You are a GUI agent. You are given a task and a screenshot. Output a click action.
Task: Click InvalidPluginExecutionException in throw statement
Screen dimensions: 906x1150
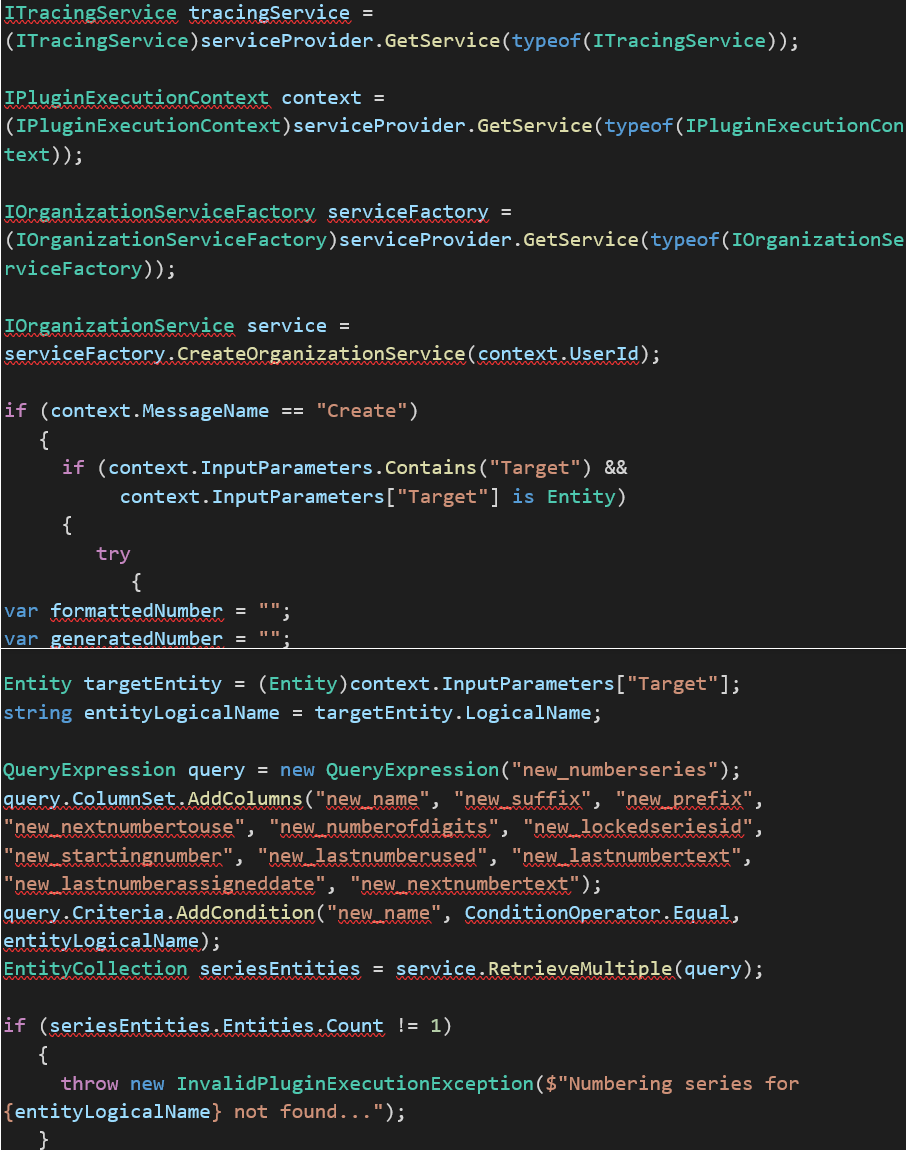(355, 1084)
